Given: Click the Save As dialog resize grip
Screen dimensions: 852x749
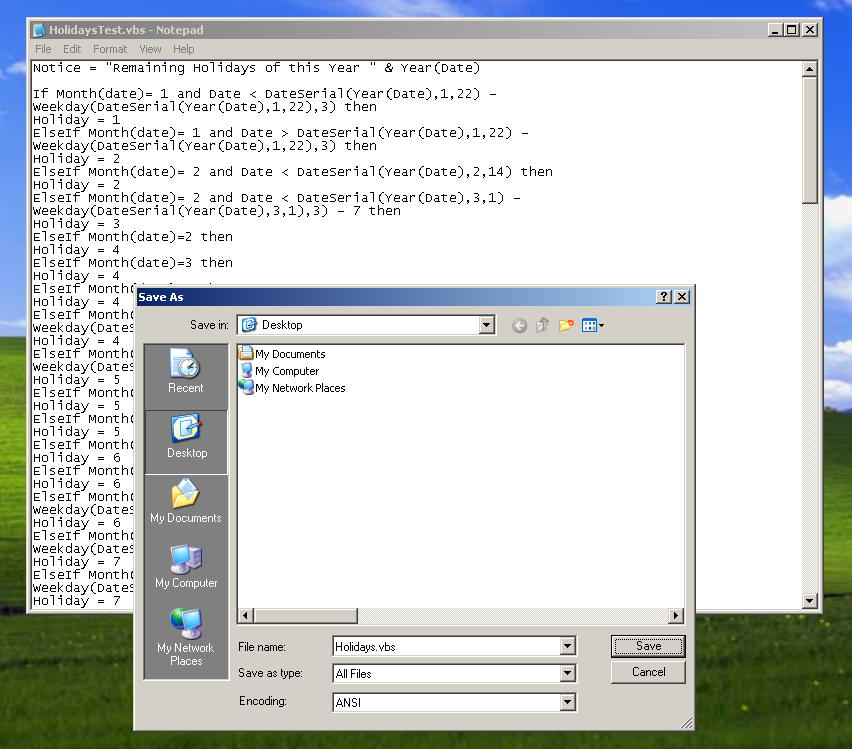Looking at the screenshot, I should (x=687, y=722).
